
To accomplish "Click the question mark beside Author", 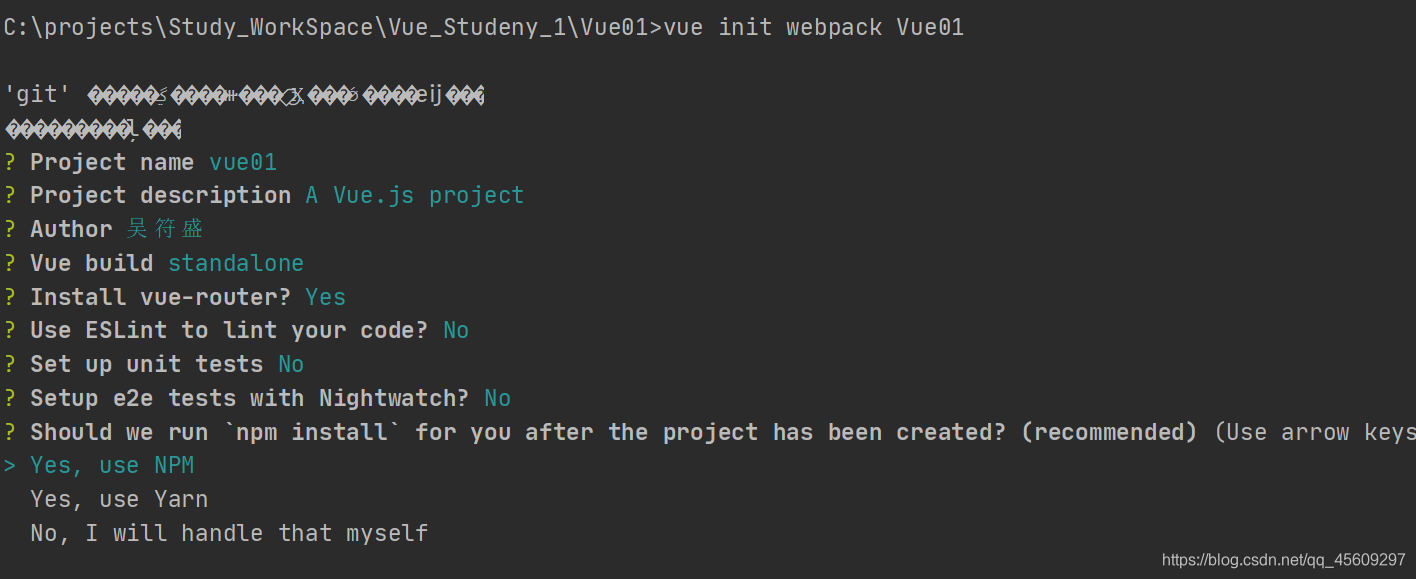I will [x=10, y=229].
